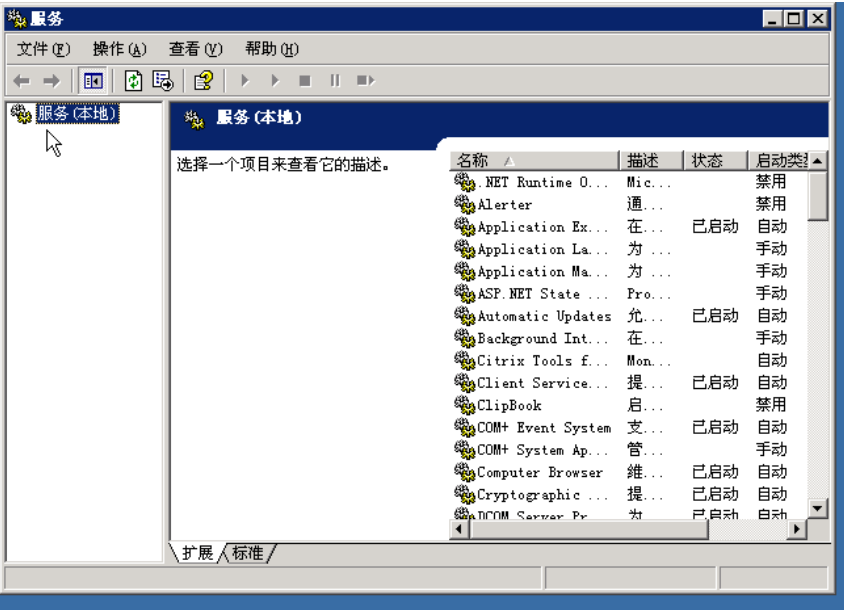The image size is (844, 610).
Task: Click the Back arrow toolbar icon
Action: point(22,81)
